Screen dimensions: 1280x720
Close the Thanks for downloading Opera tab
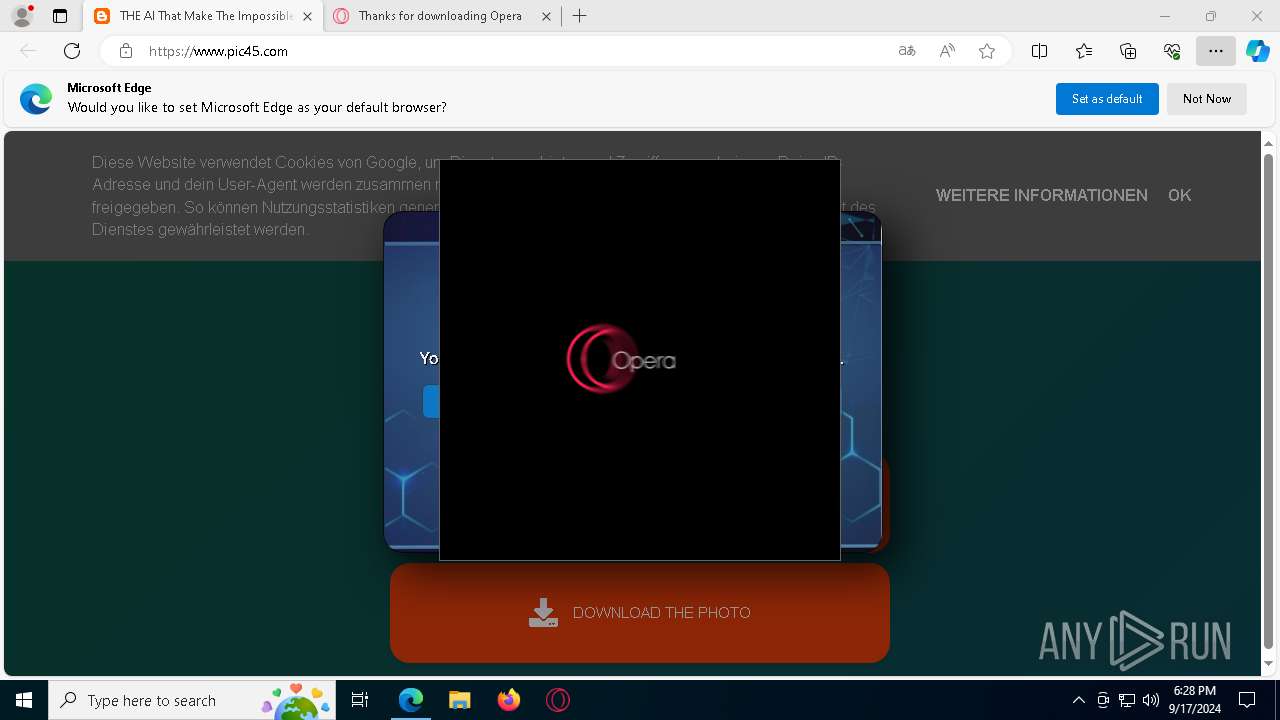[x=546, y=16]
